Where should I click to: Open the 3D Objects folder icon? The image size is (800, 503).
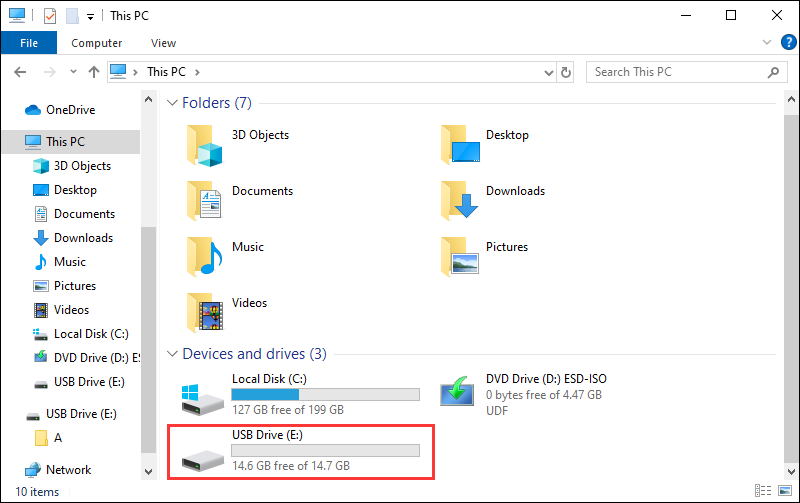point(204,143)
